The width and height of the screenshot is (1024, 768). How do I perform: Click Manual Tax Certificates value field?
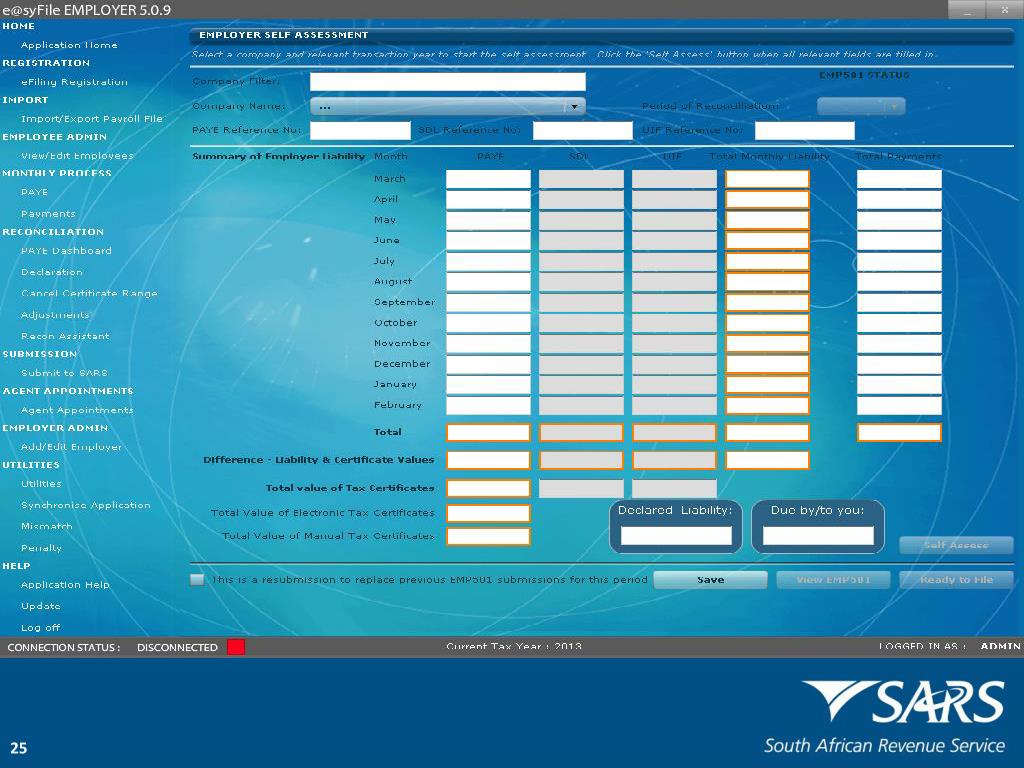488,537
